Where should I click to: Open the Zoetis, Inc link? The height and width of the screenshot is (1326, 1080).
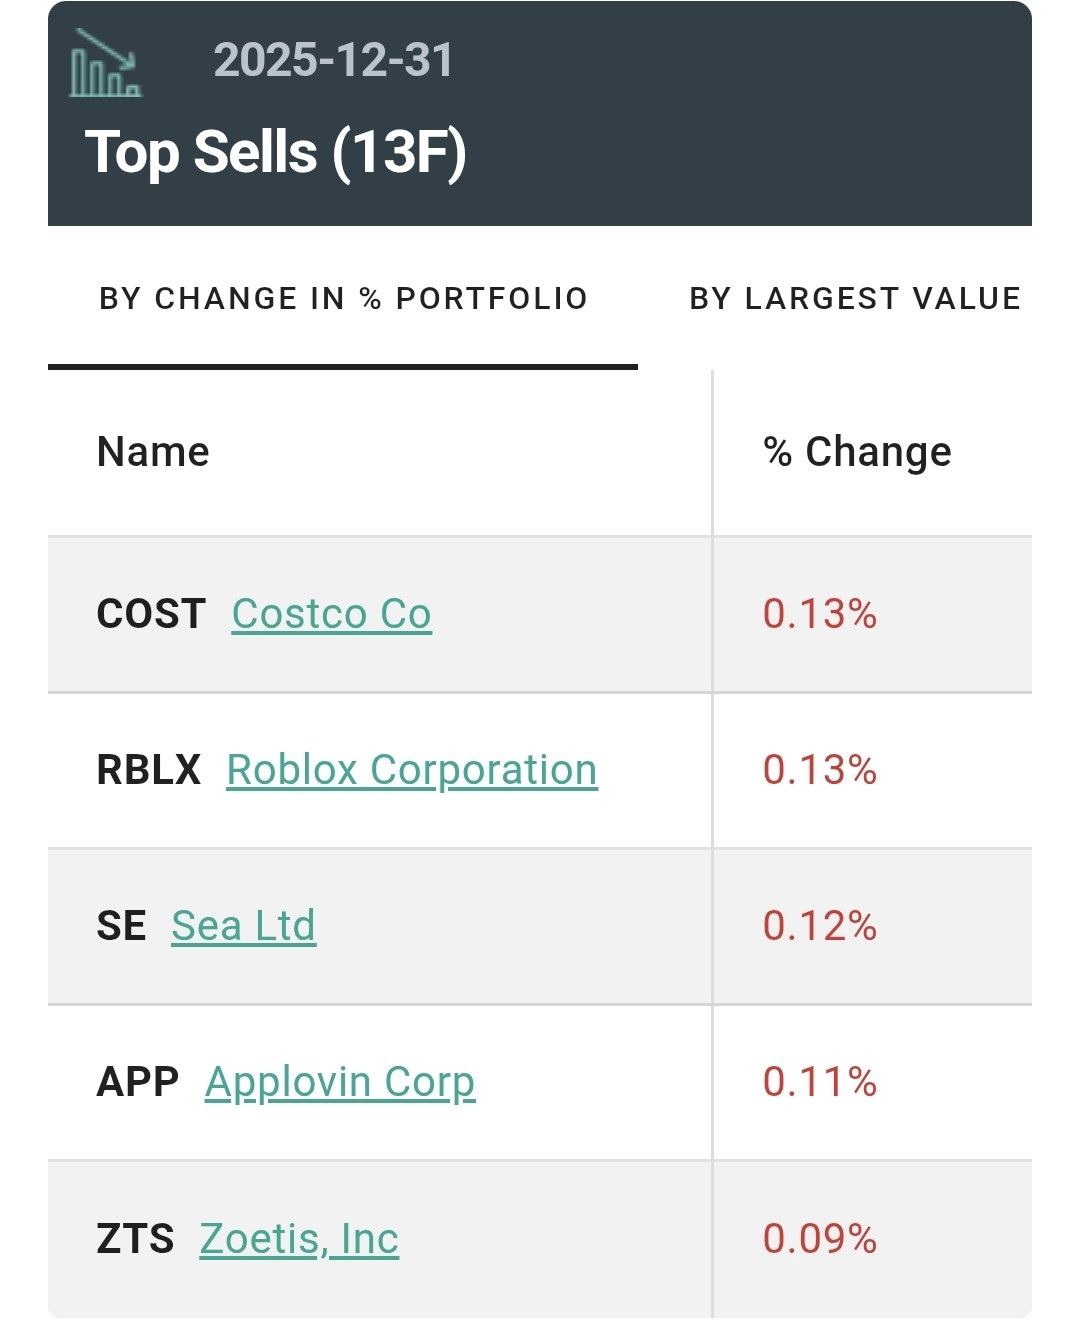tap(299, 1239)
